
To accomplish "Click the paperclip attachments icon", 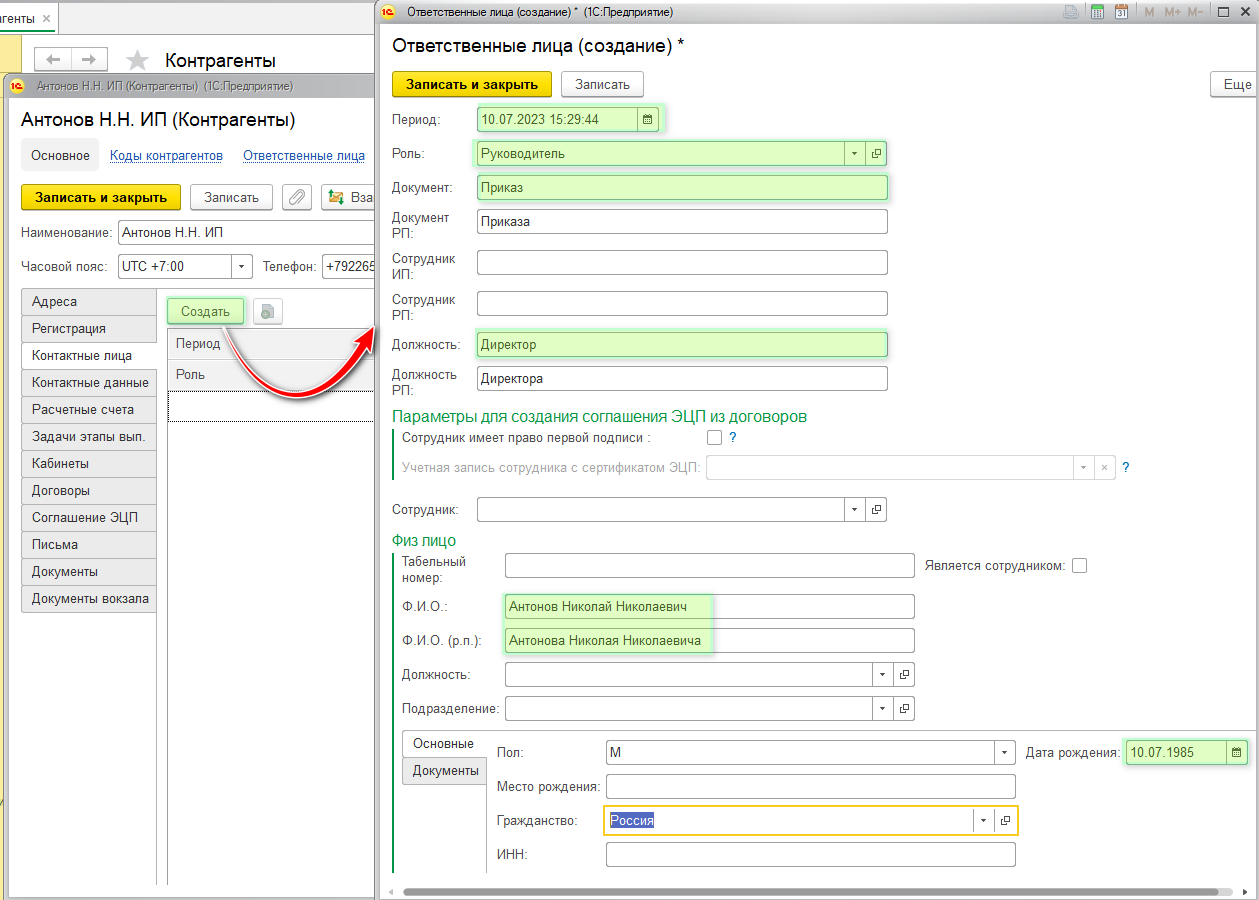I will 297,197.
